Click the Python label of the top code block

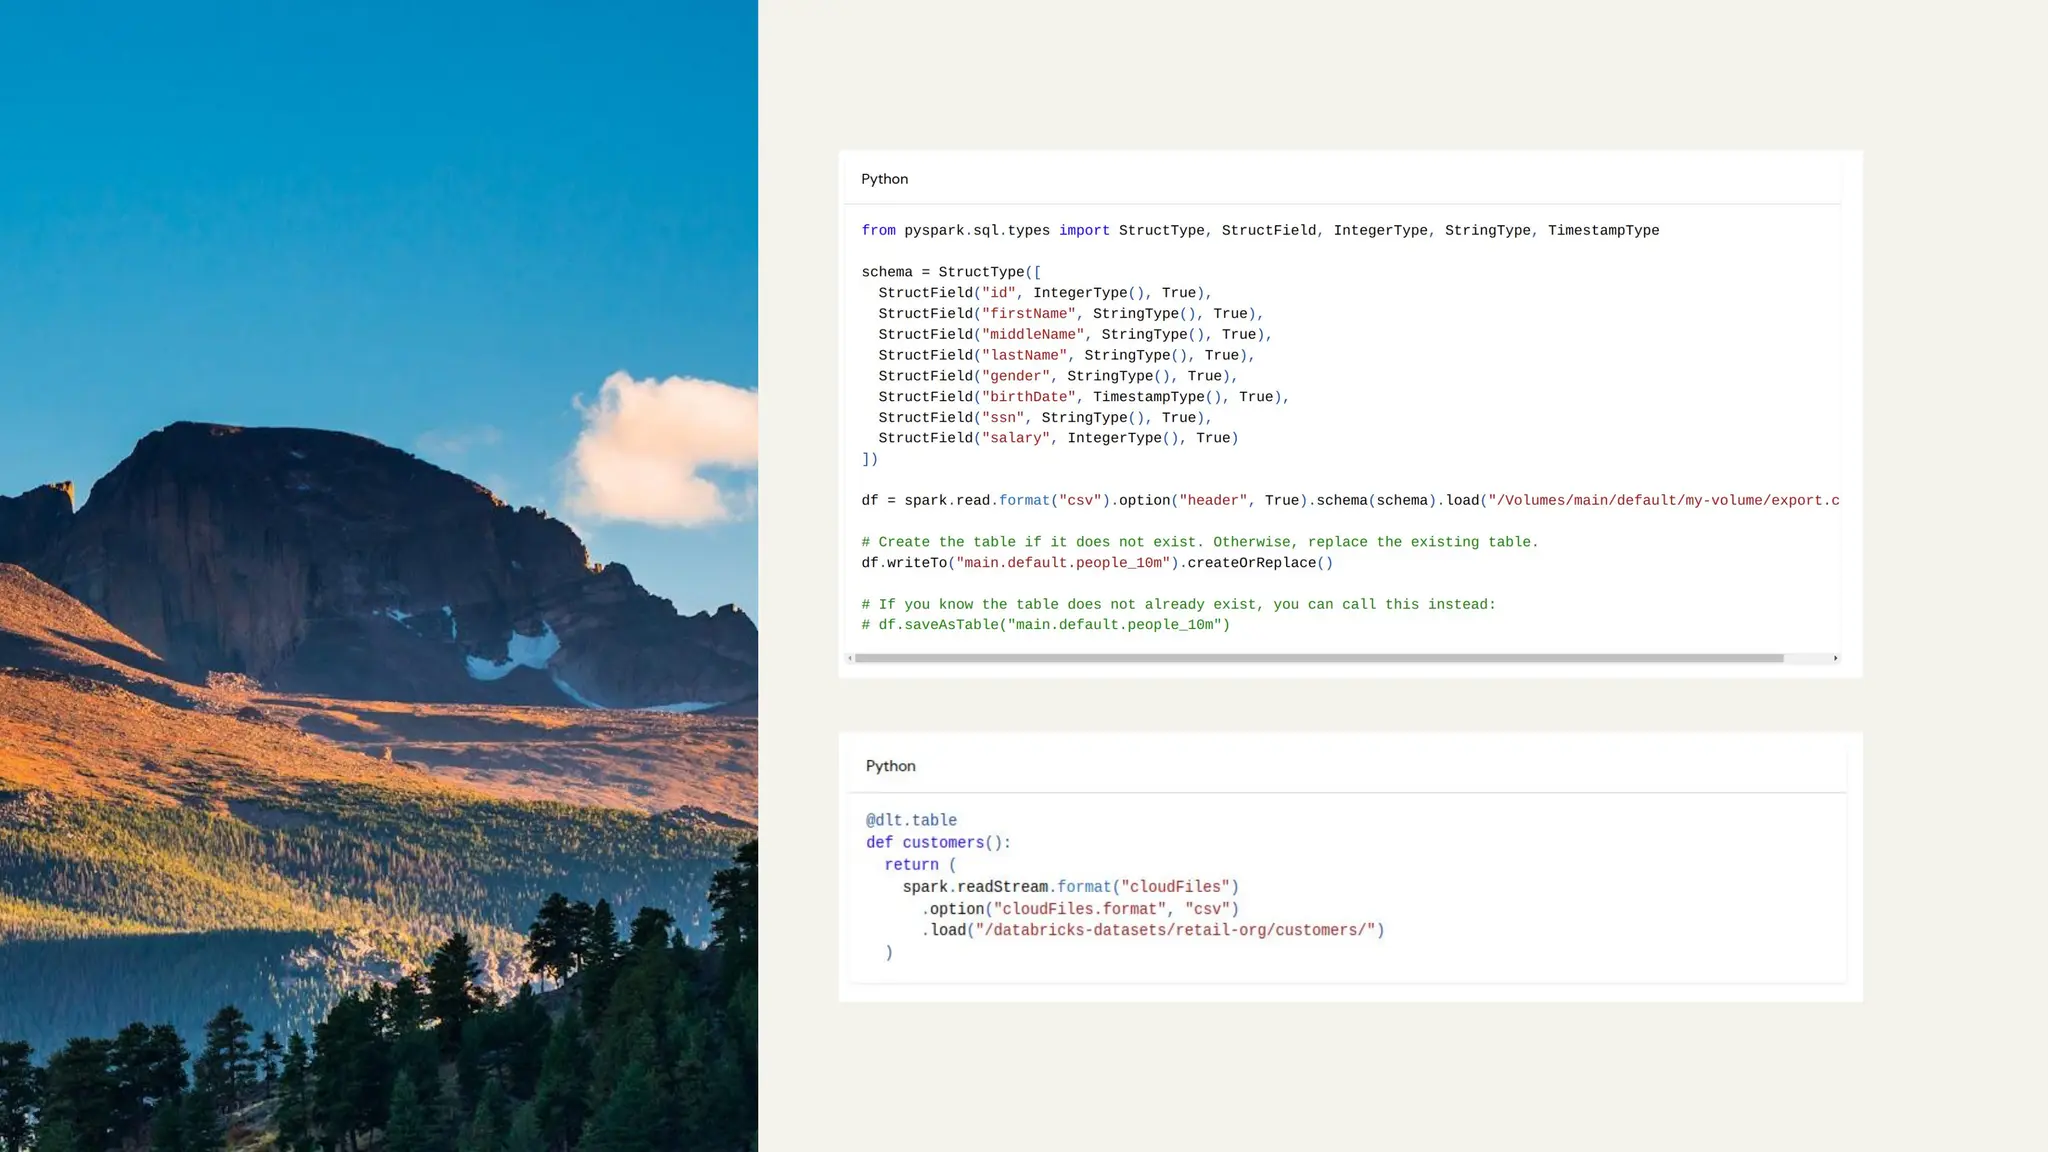884,179
